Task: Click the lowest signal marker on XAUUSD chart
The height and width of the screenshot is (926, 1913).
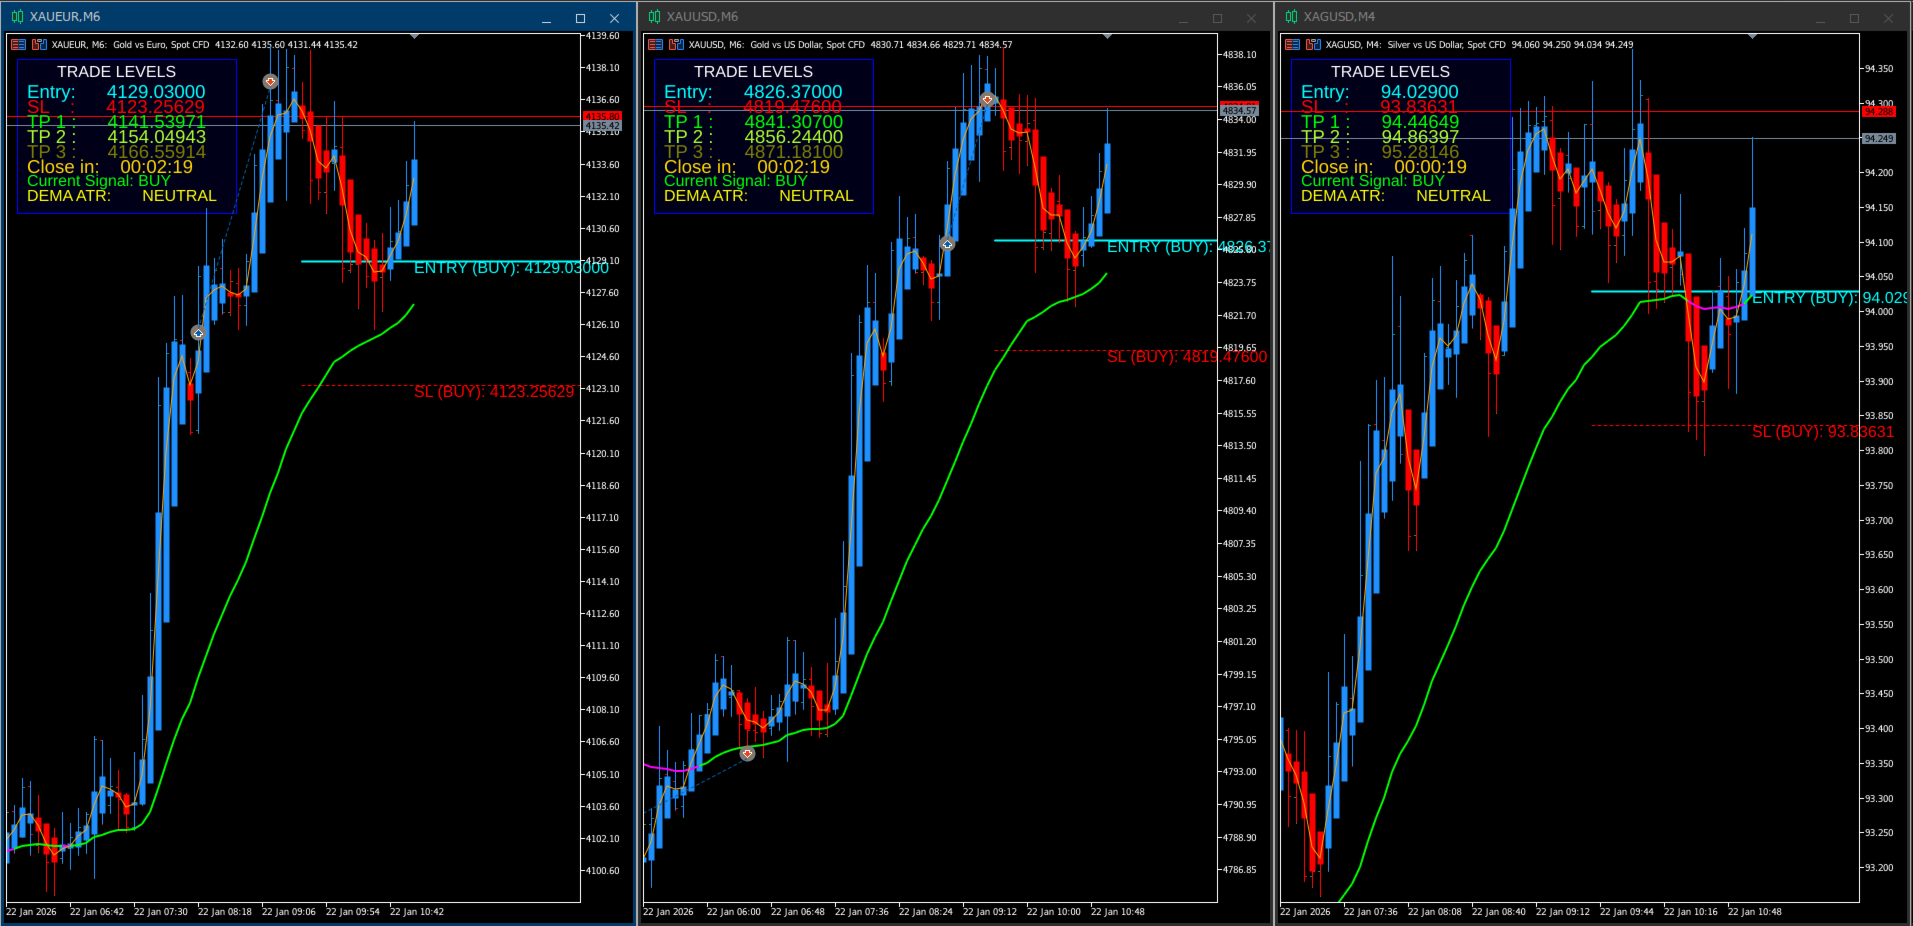Action: point(748,753)
